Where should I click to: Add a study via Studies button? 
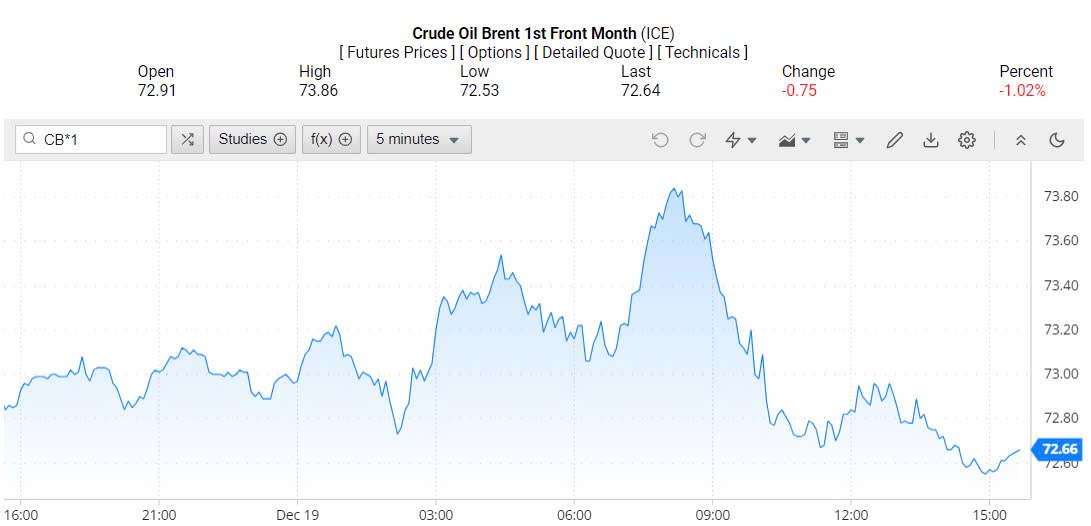click(x=253, y=140)
